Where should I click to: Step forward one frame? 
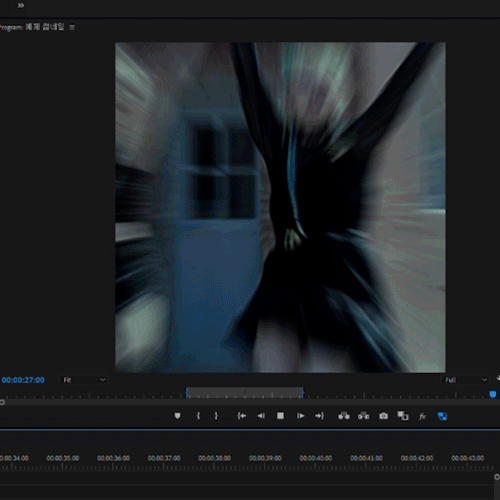tap(300, 416)
